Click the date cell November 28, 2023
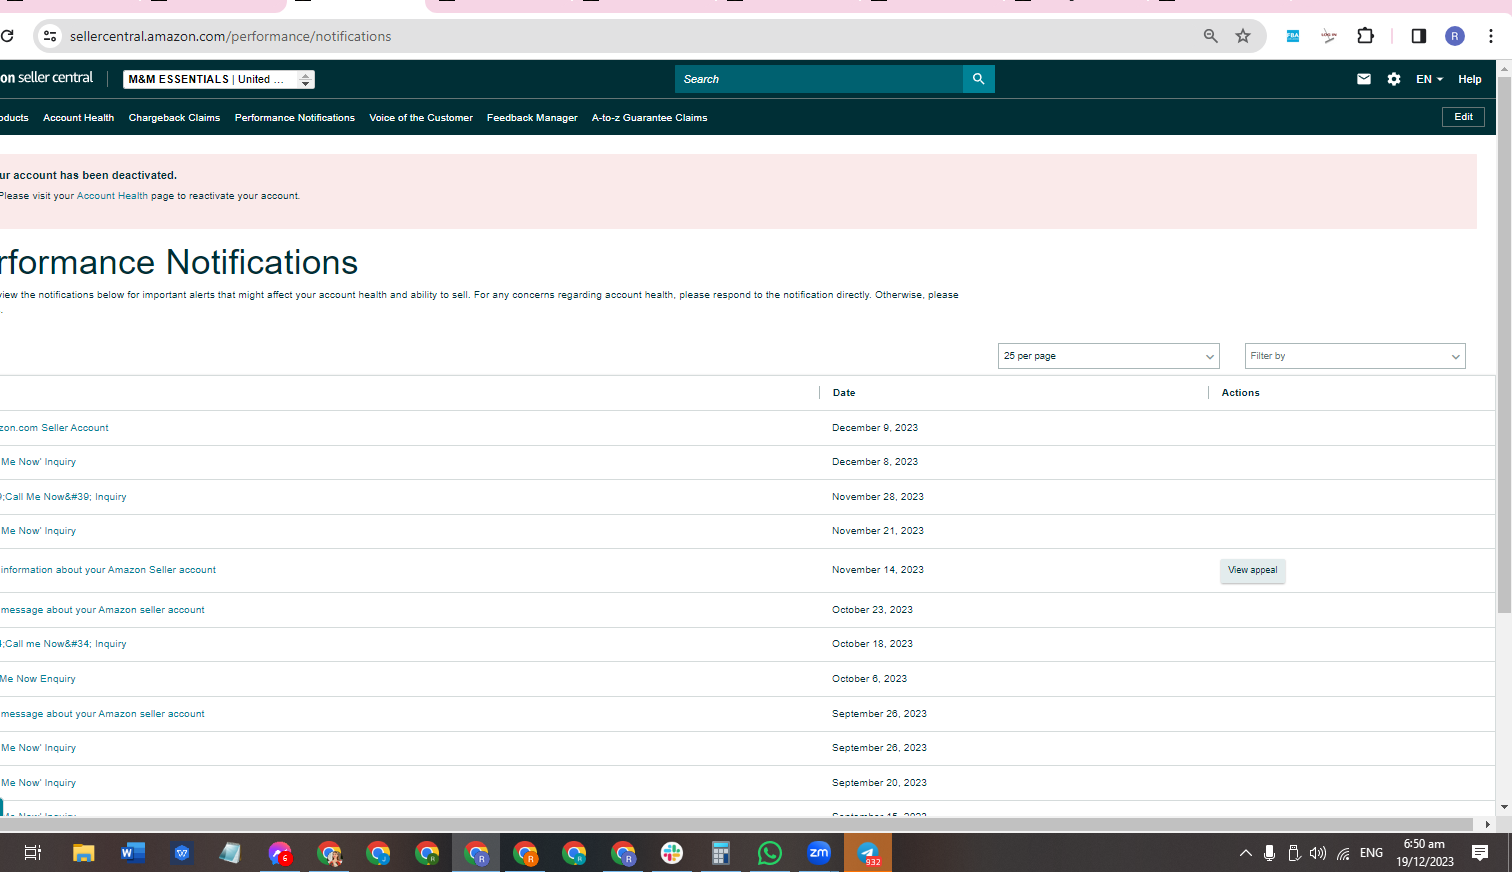The width and height of the screenshot is (1512, 872). click(x=878, y=497)
